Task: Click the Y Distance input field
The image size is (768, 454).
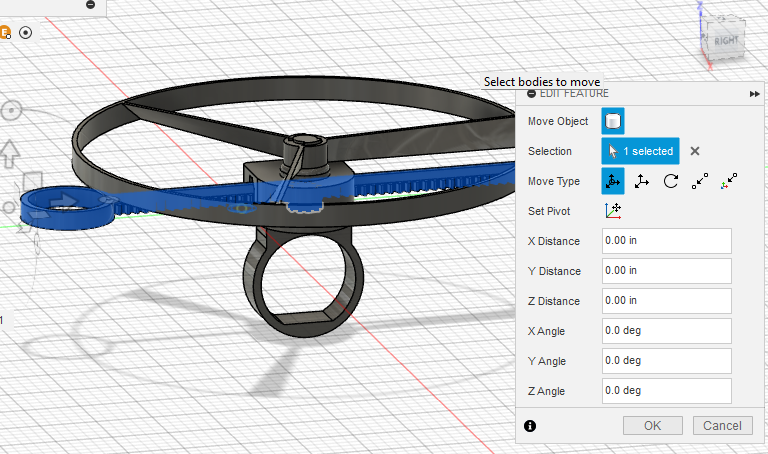Action: [667, 270]
